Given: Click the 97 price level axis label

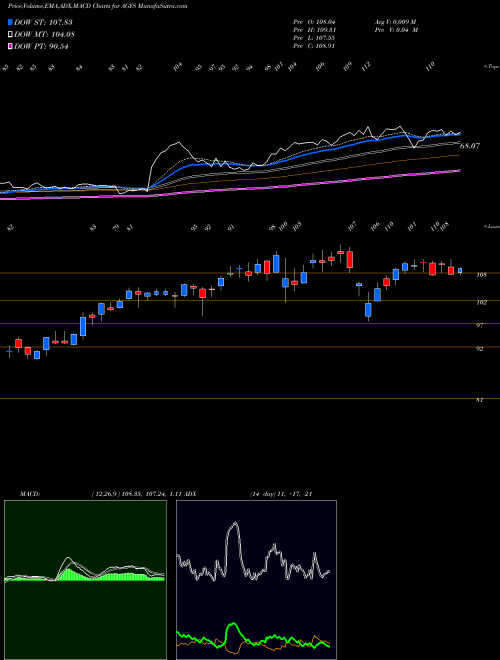Looking at the screenshot, I should pos(479,325).
